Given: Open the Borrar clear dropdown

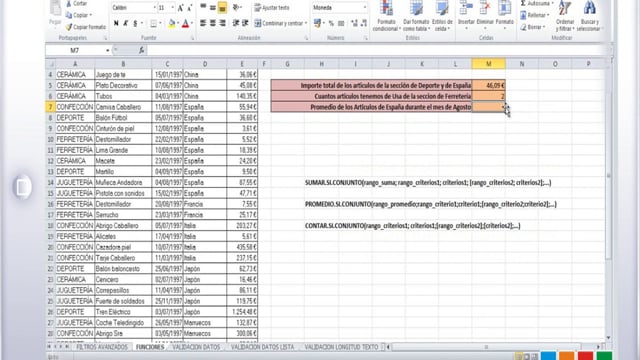Looking at the screenshot, I should point(533,27).
